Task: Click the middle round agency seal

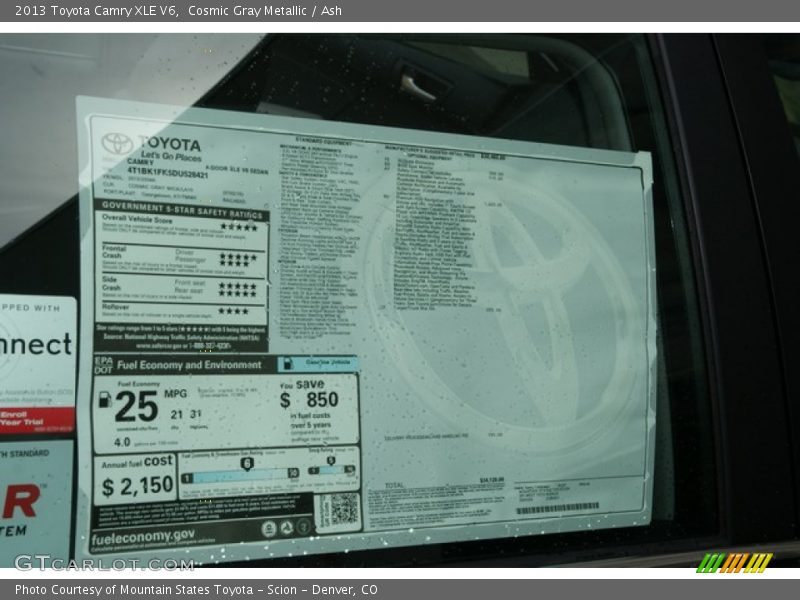Action: (286, 529)
